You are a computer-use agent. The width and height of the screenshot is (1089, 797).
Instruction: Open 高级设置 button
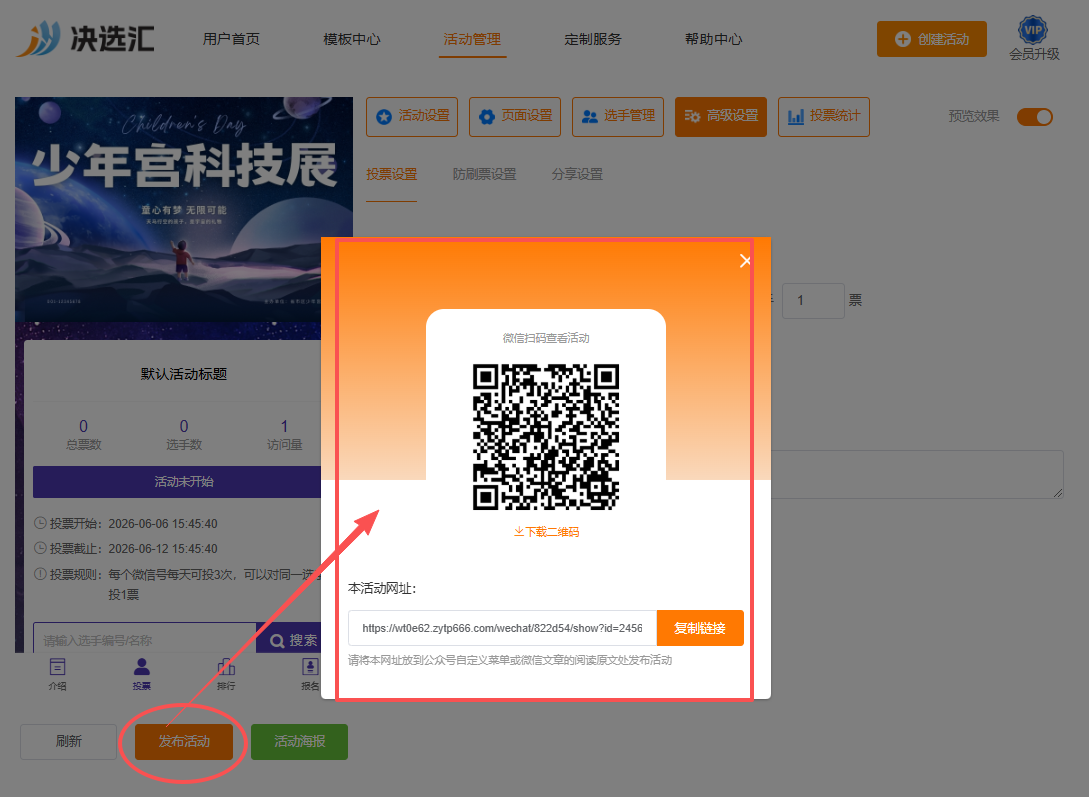point(721,117)
